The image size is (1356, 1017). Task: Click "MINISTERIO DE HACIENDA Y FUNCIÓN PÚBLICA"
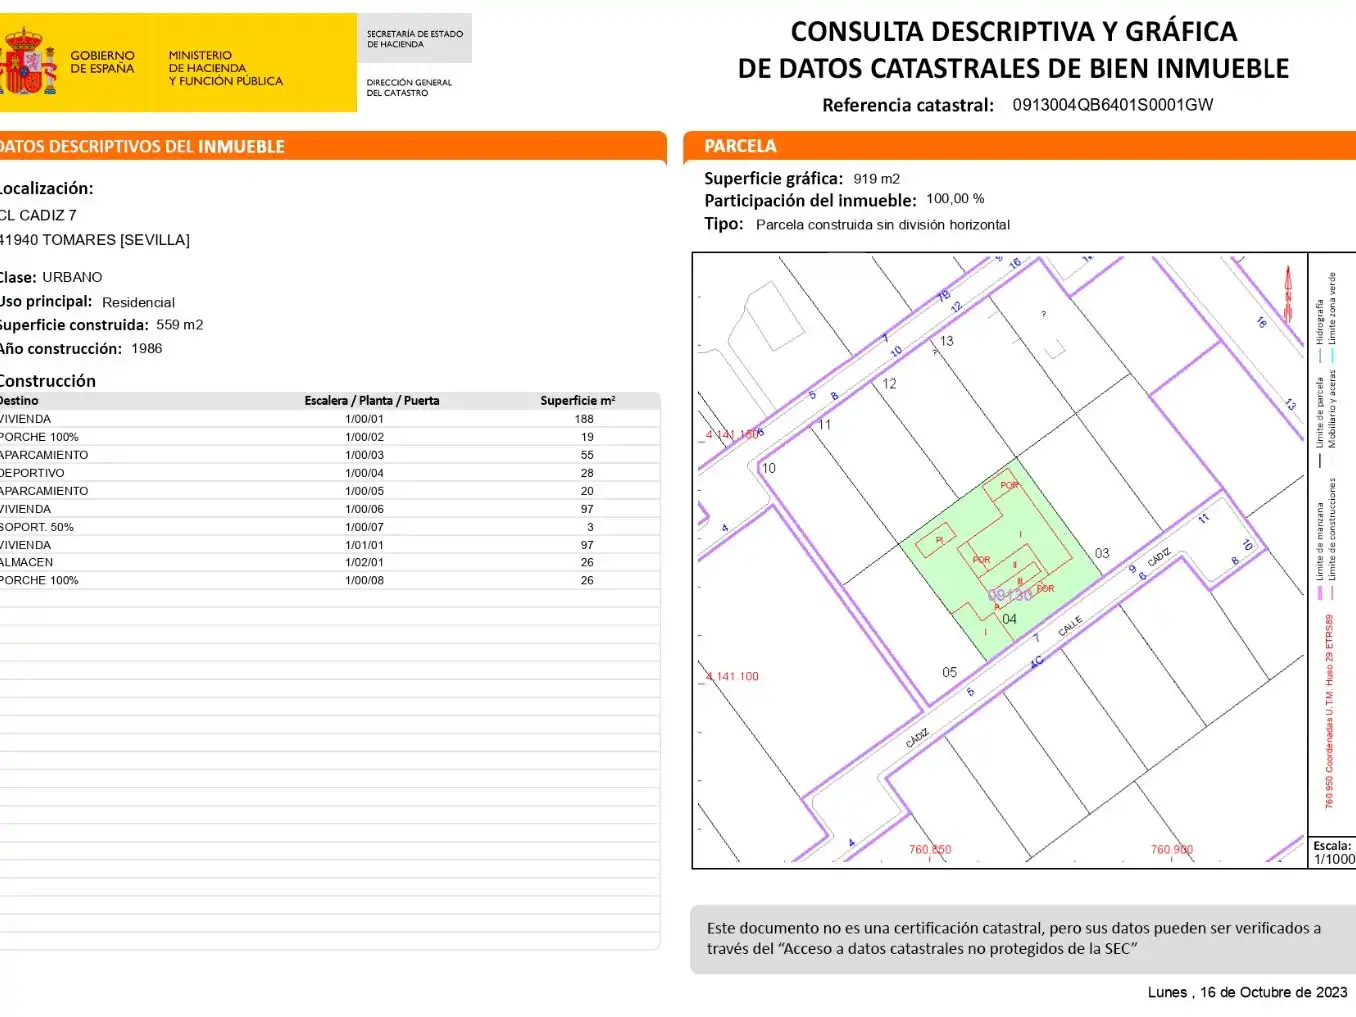click(x=225, y=68)
